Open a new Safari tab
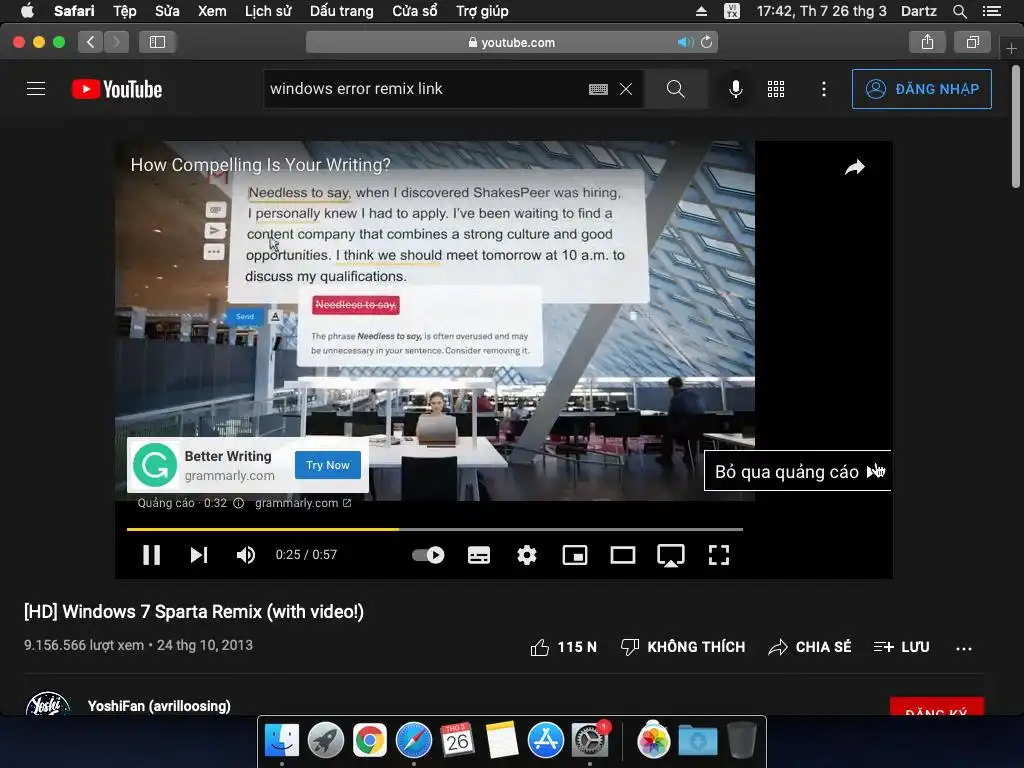This screenshot has width=1024, height=768. (x=1011, y=48)
